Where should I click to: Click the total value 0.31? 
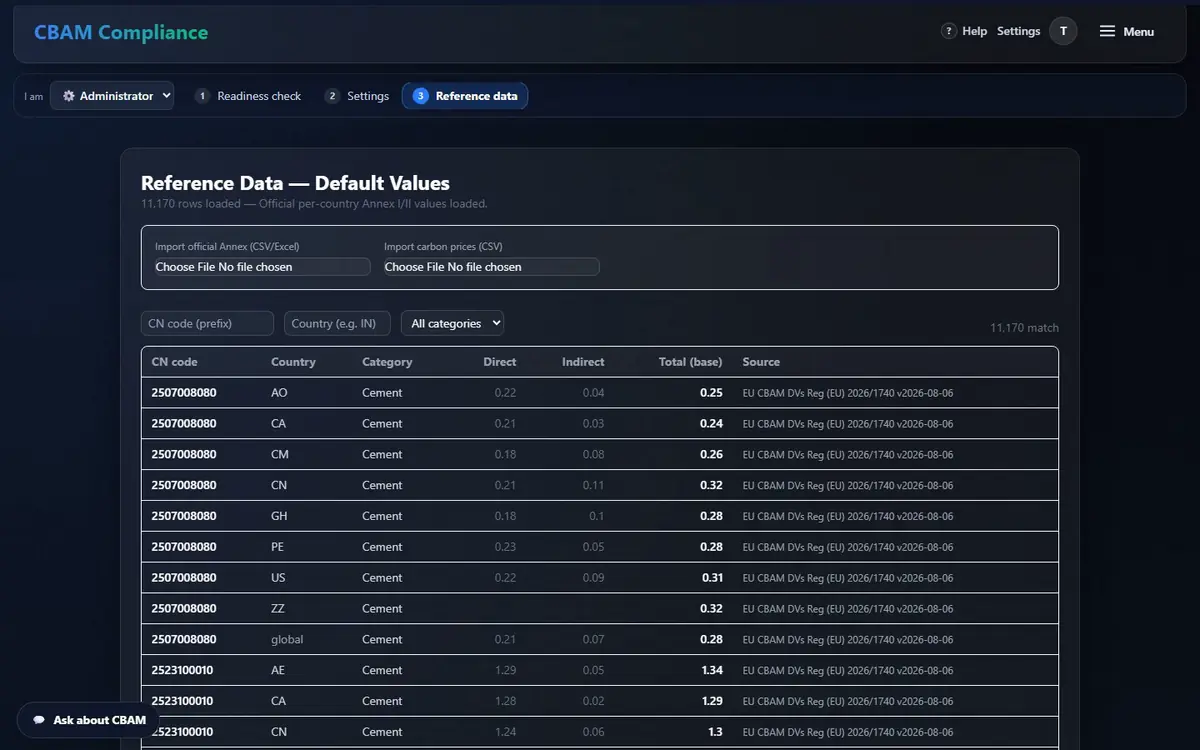coord(711,578)
